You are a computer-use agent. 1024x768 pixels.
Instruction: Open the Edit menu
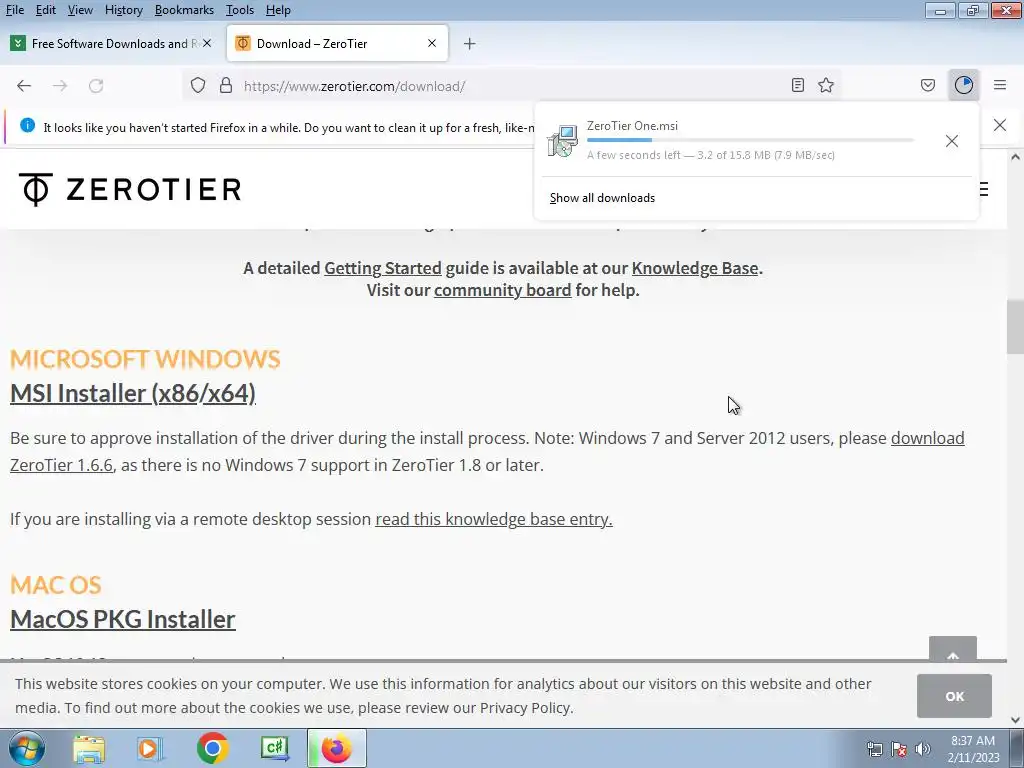(46, 10)
